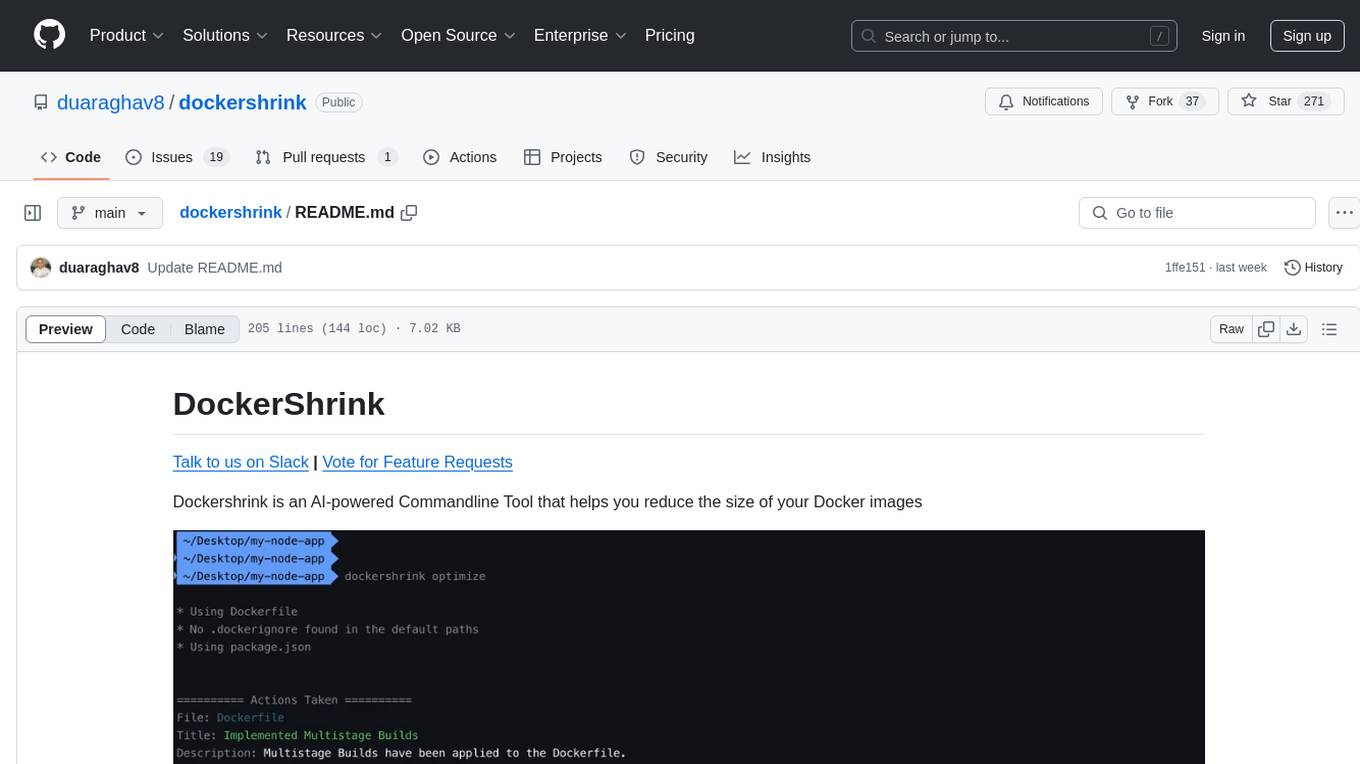Expand the Enterprise menu

[580, 35]
